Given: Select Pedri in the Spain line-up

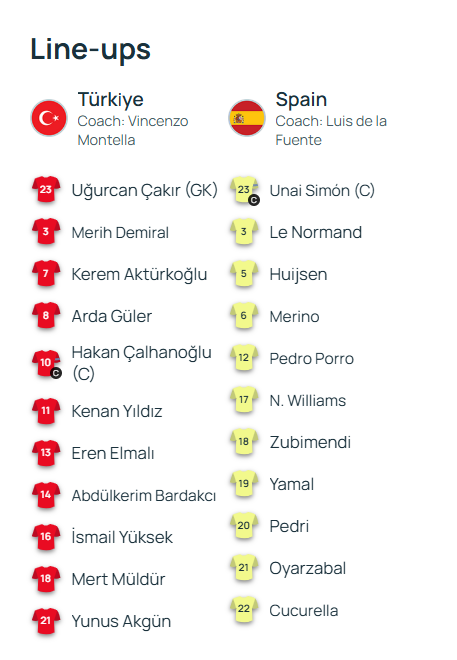Looking at the screenshot, I should point(289,526).
